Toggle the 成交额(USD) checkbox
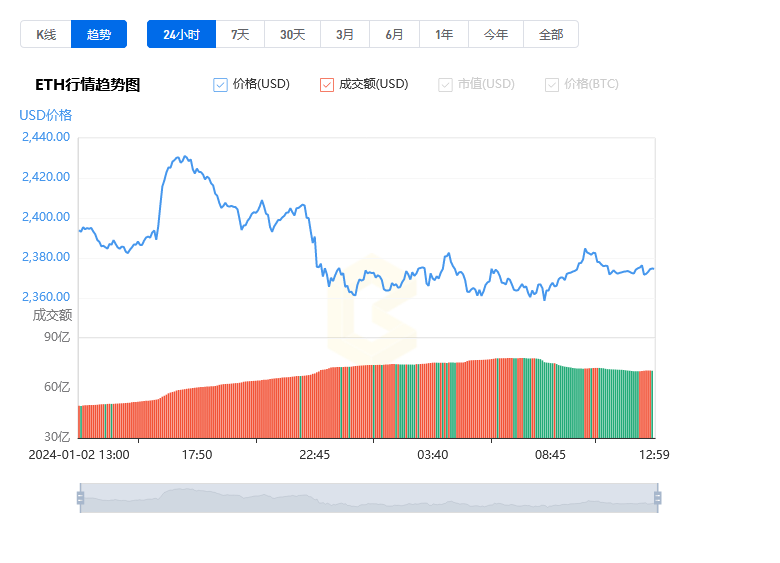This screenshot has height=563, width=780. [327, 85]
